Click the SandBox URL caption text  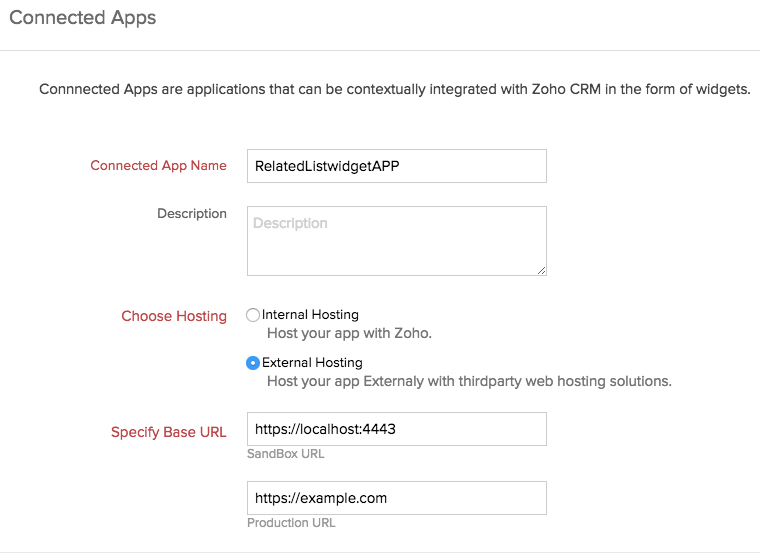pos(285,454)
